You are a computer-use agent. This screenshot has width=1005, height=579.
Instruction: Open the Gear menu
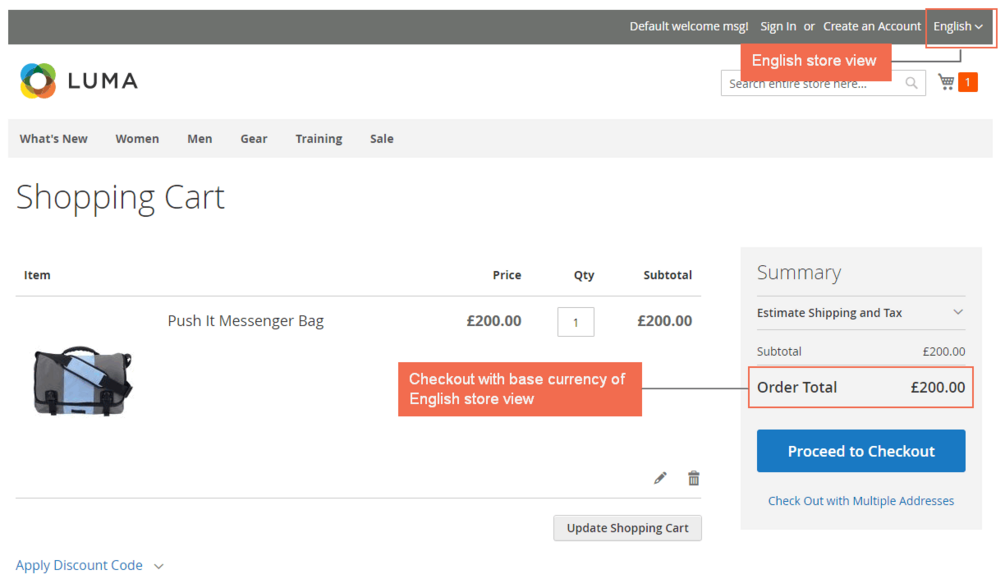click(254, 139)
